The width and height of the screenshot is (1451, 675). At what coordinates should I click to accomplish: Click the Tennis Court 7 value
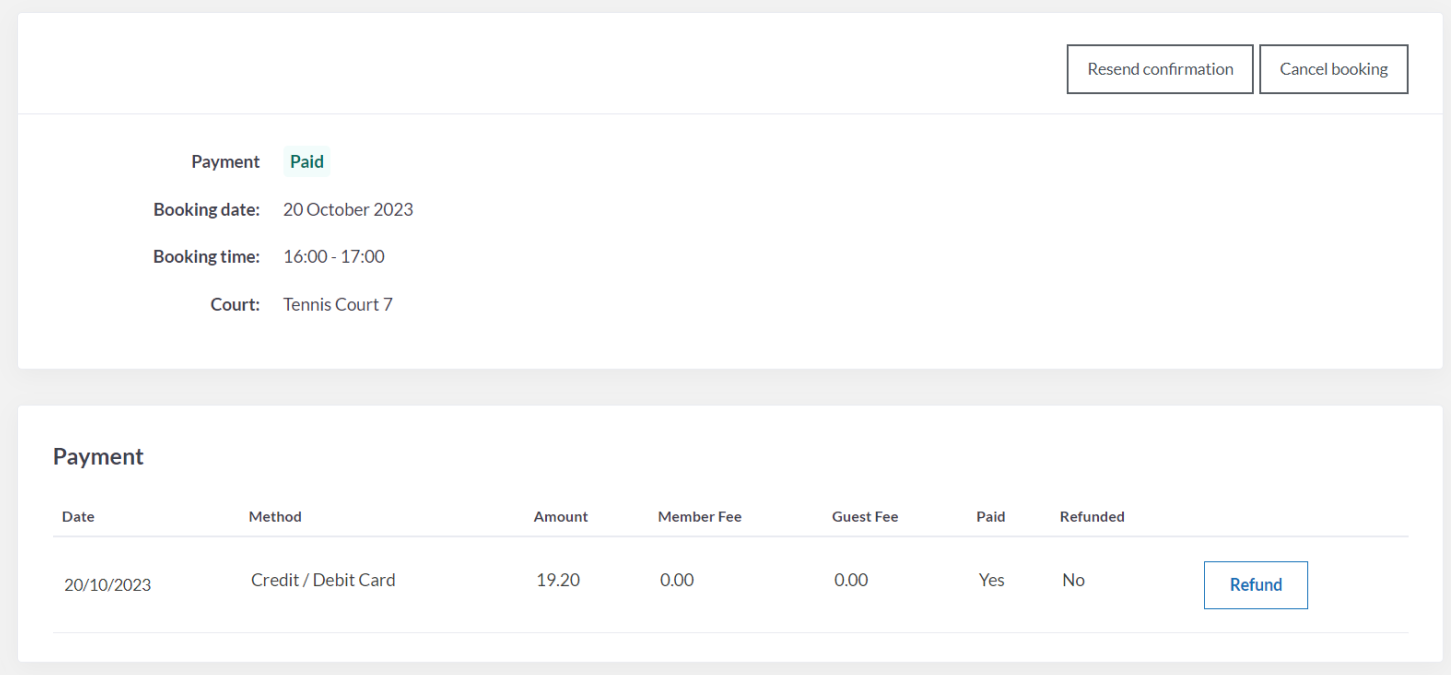338,304
